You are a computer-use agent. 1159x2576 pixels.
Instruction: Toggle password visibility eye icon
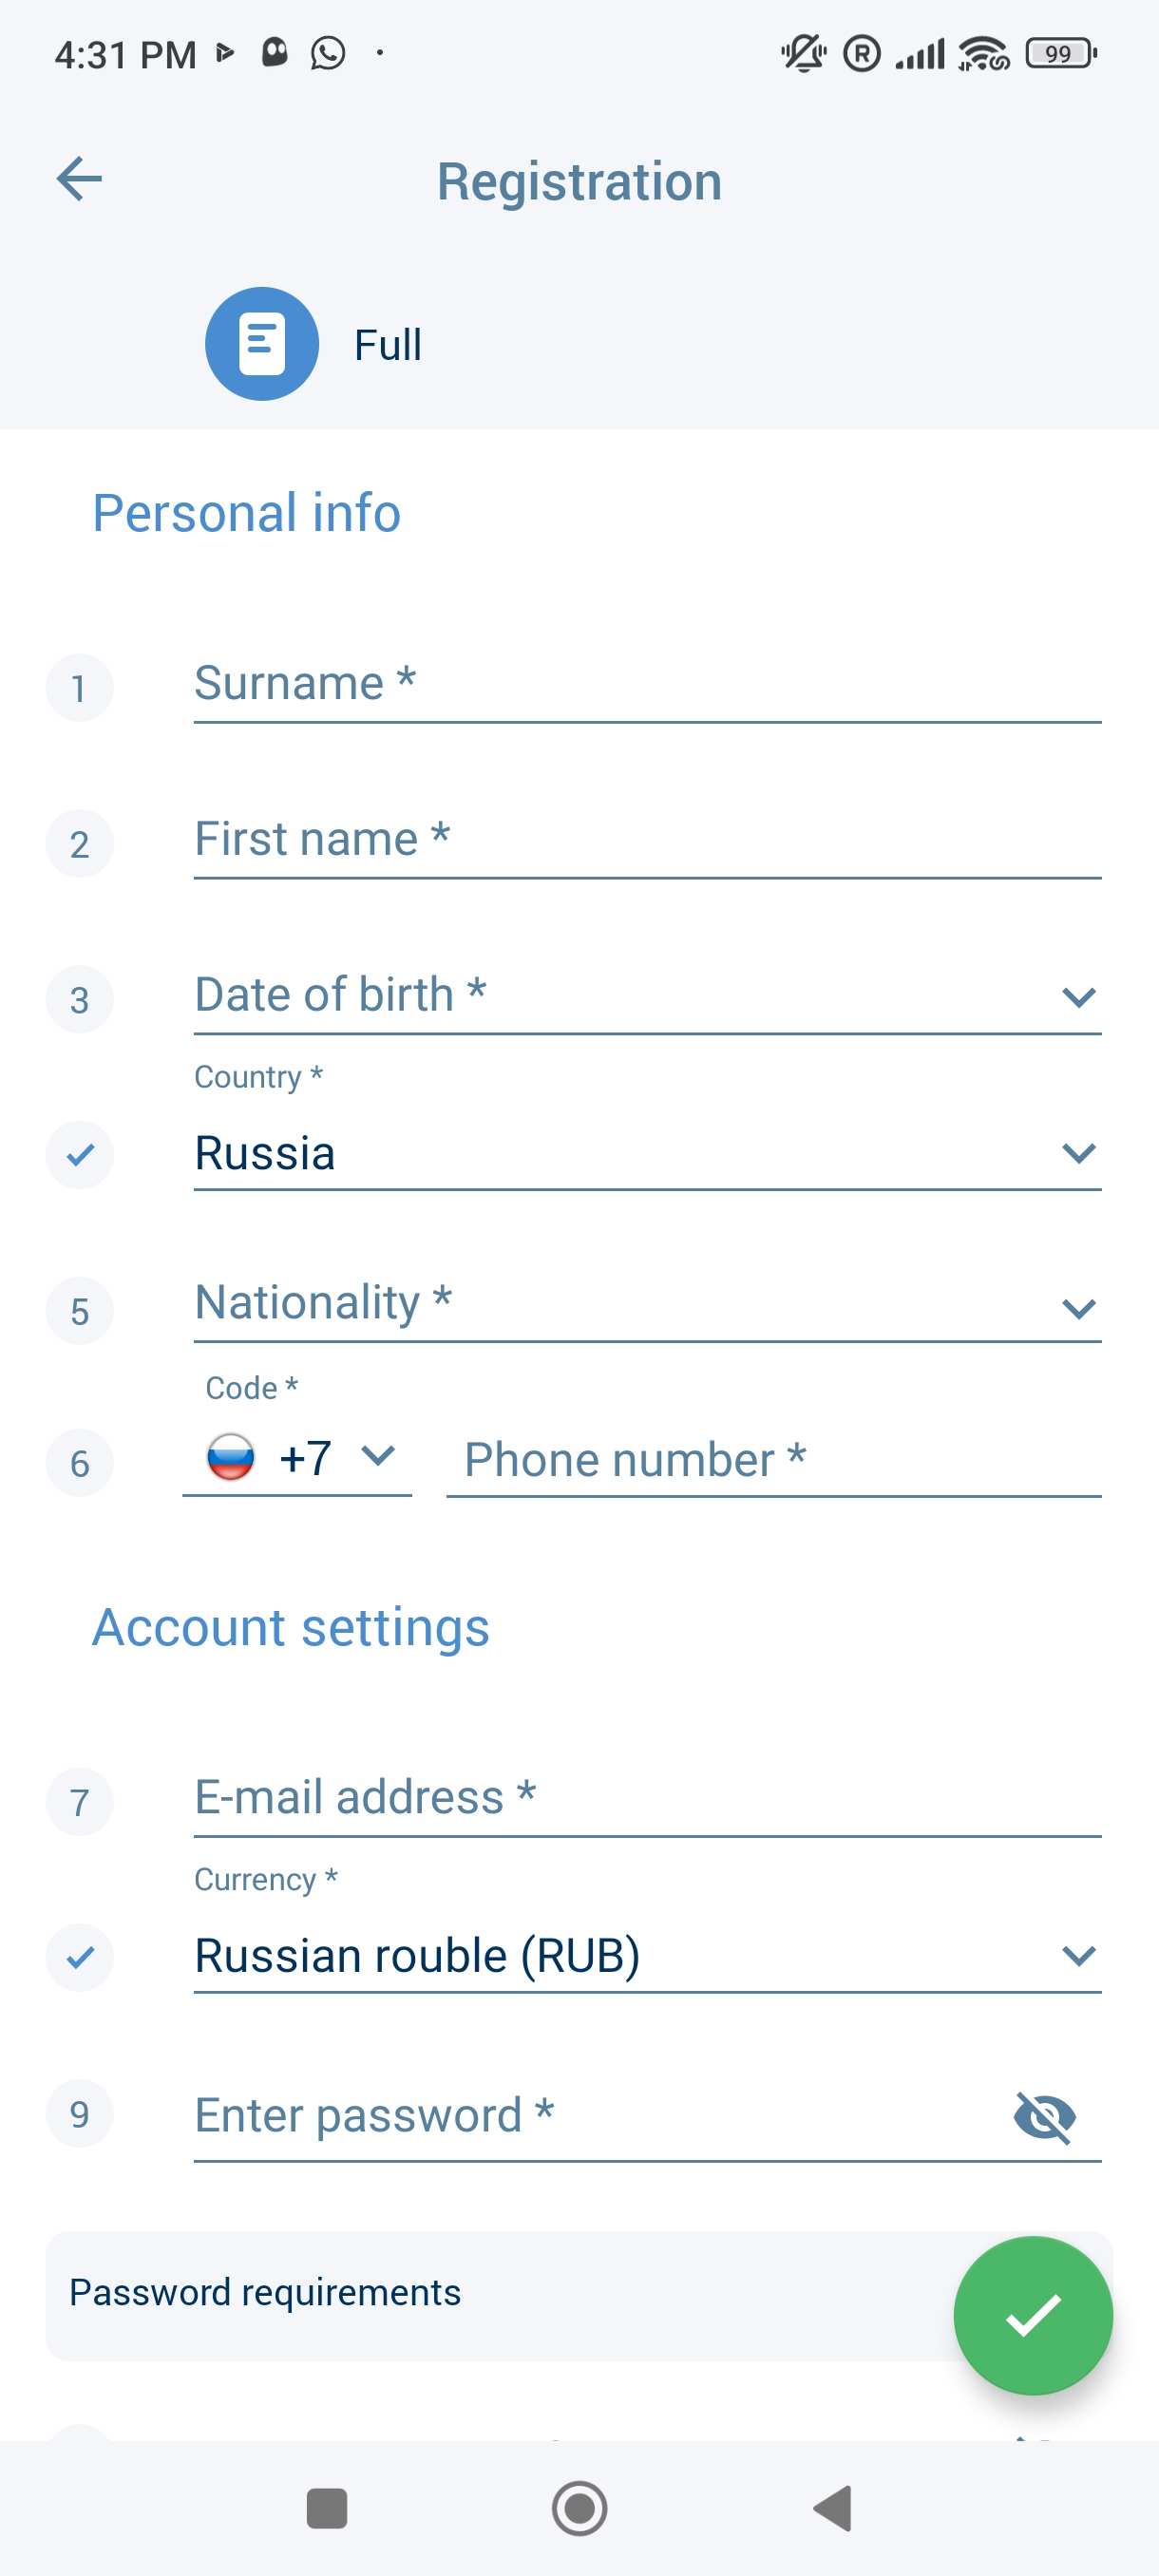tap(1044, 2116)
